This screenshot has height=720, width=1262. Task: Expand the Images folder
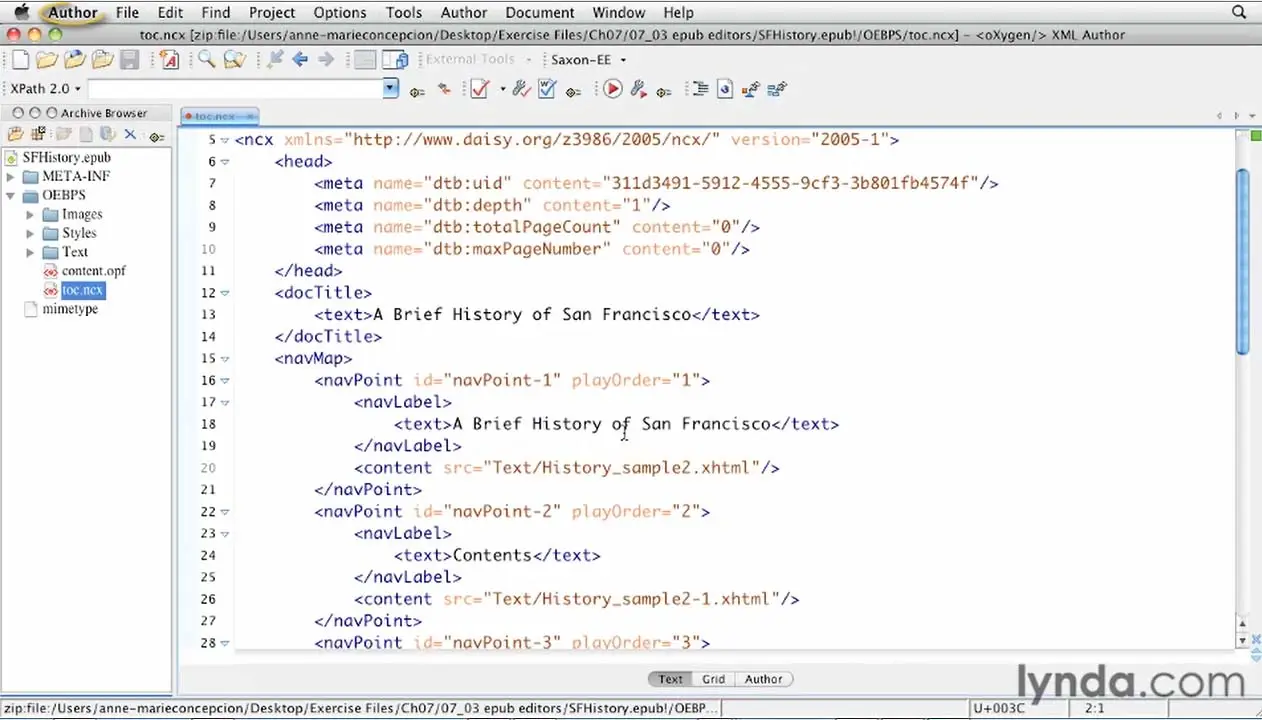pos(30,214)
